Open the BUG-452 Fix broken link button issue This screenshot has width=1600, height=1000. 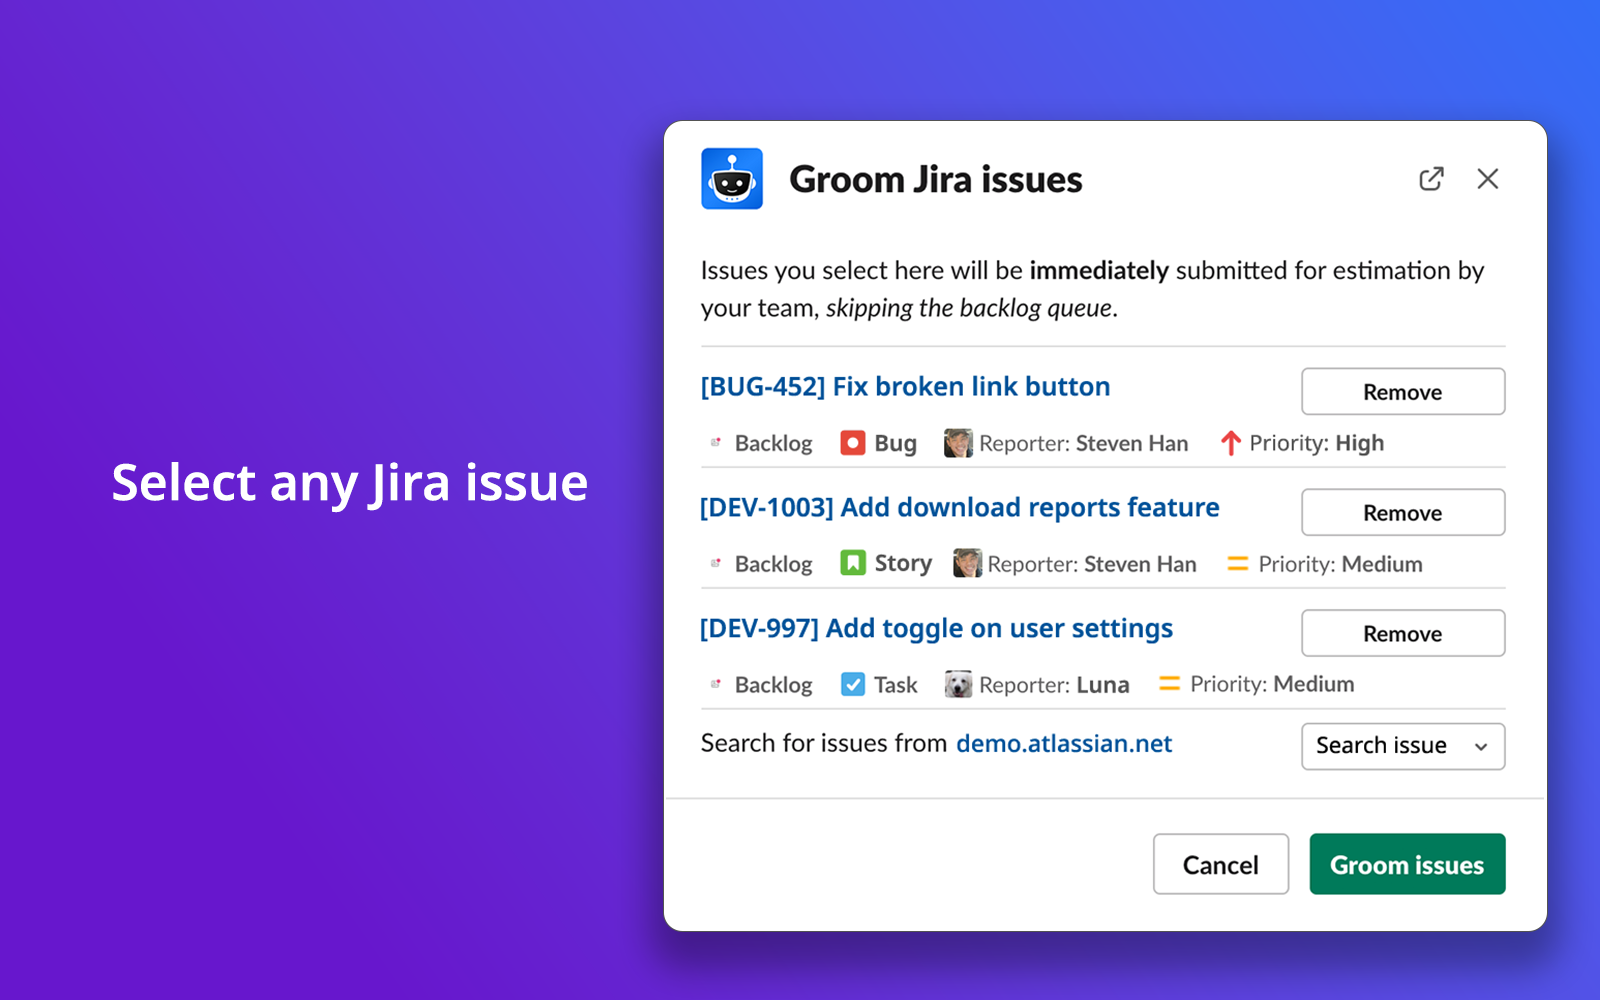905,387
